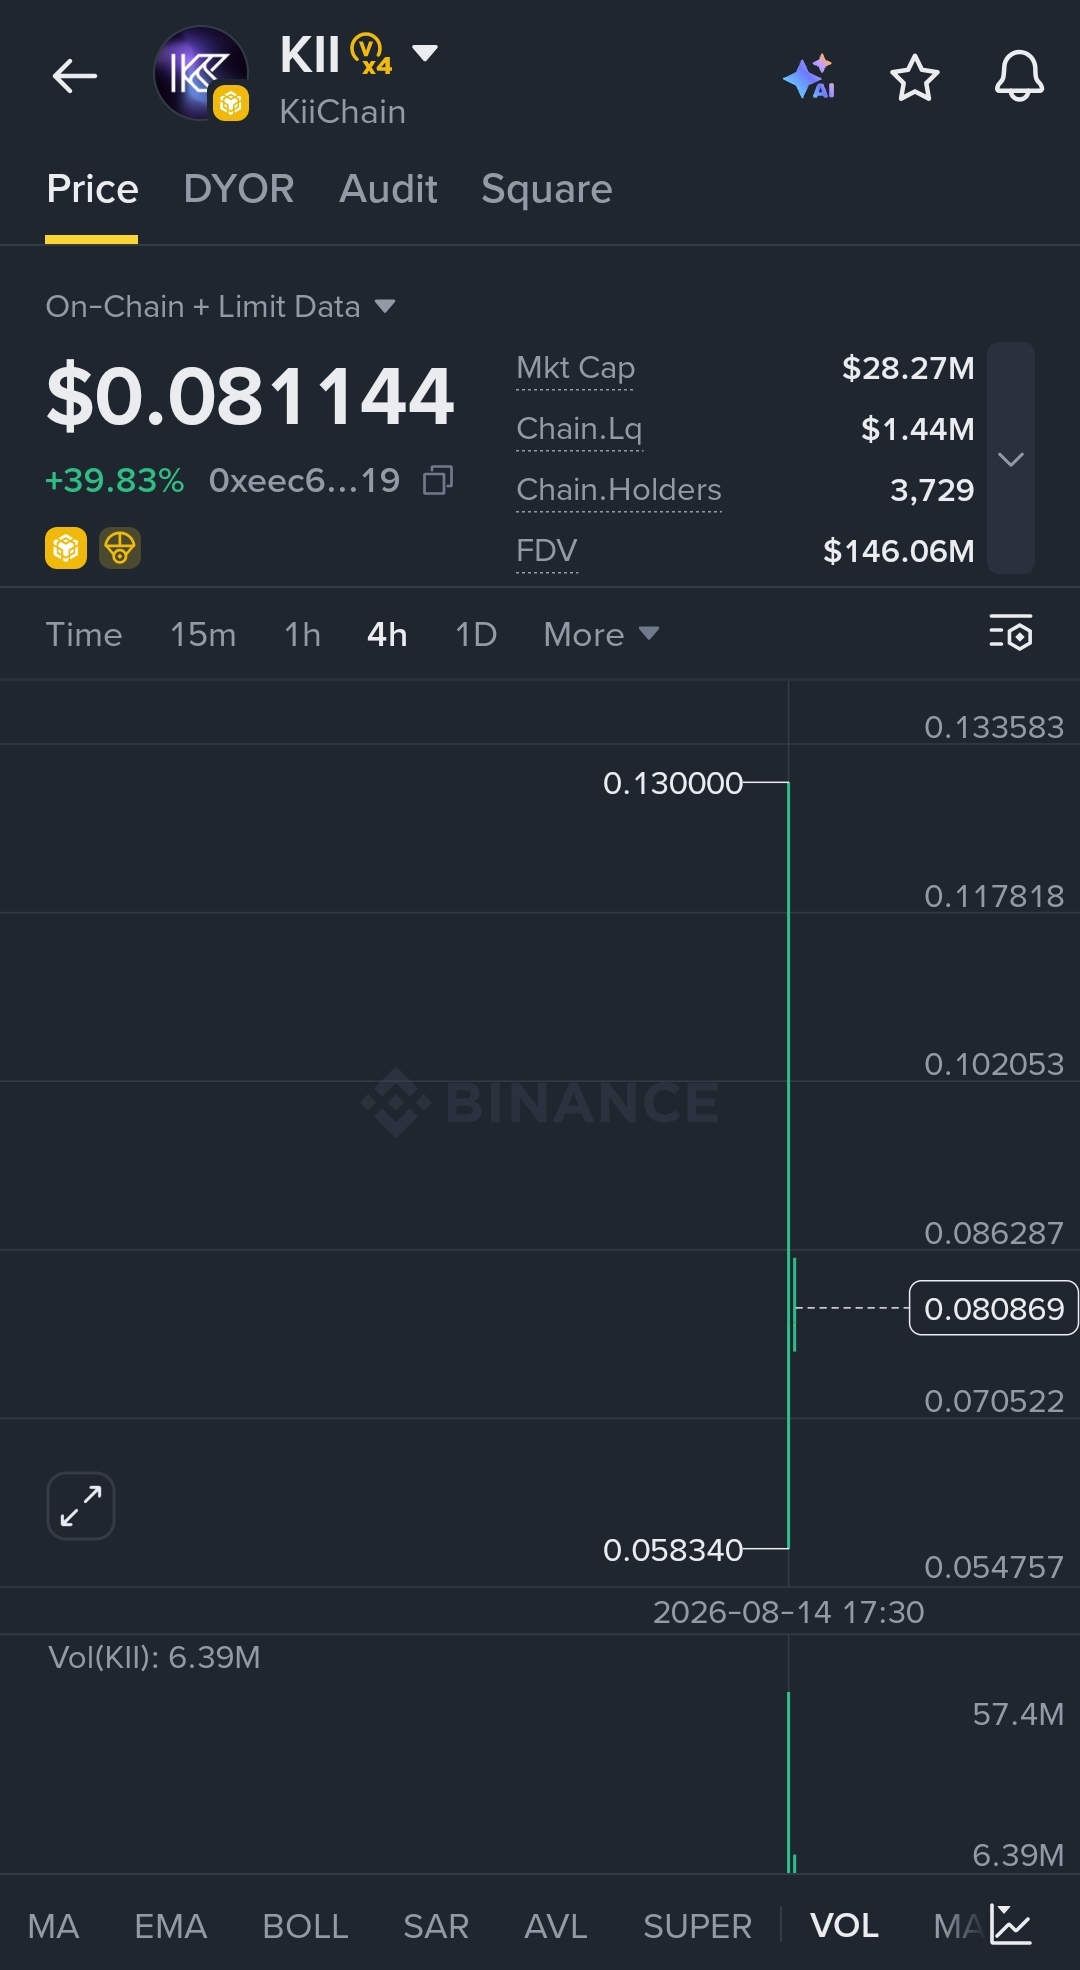This screenshot has width=1080, height=1970.
Task: Tap the 0.058340 low price label
Action: tap(673, 1550)
